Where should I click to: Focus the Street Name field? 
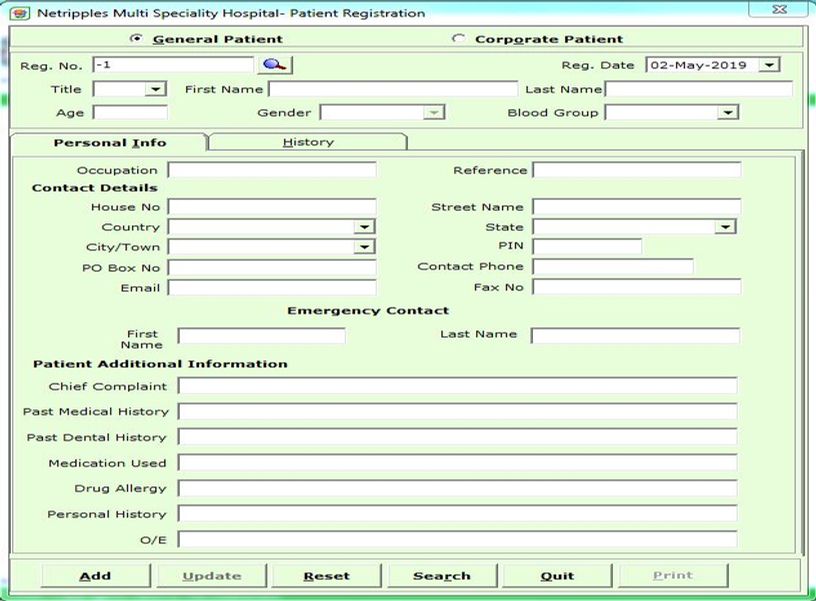click(637, 207)
